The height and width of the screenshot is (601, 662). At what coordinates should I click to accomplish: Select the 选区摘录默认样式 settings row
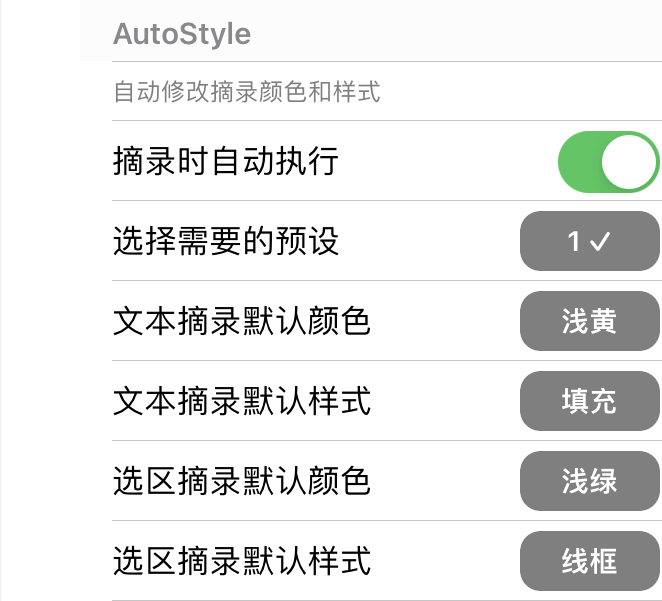pyautogui.click(x=387, y=561)
